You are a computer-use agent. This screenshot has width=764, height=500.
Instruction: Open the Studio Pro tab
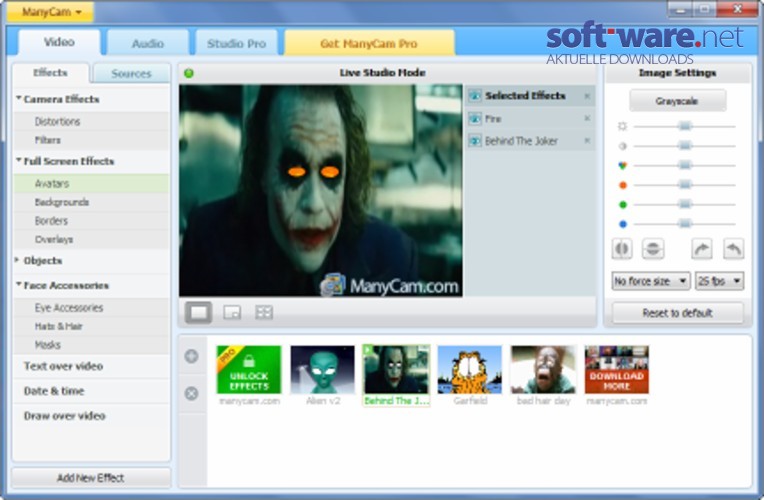236,43
